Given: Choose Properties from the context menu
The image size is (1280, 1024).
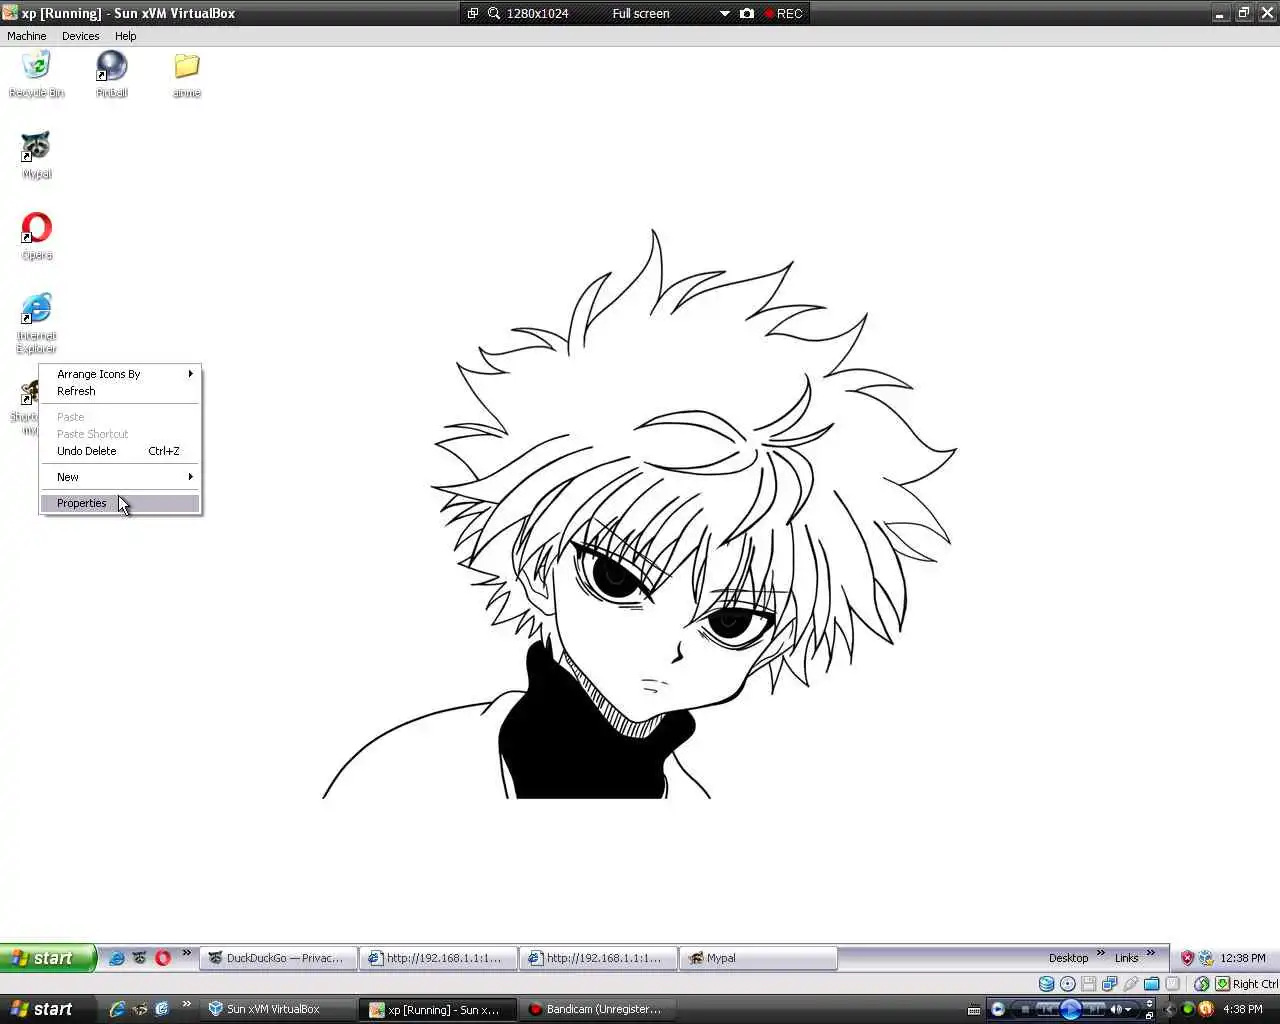Looking at the screenshot, I should (120, 503).
